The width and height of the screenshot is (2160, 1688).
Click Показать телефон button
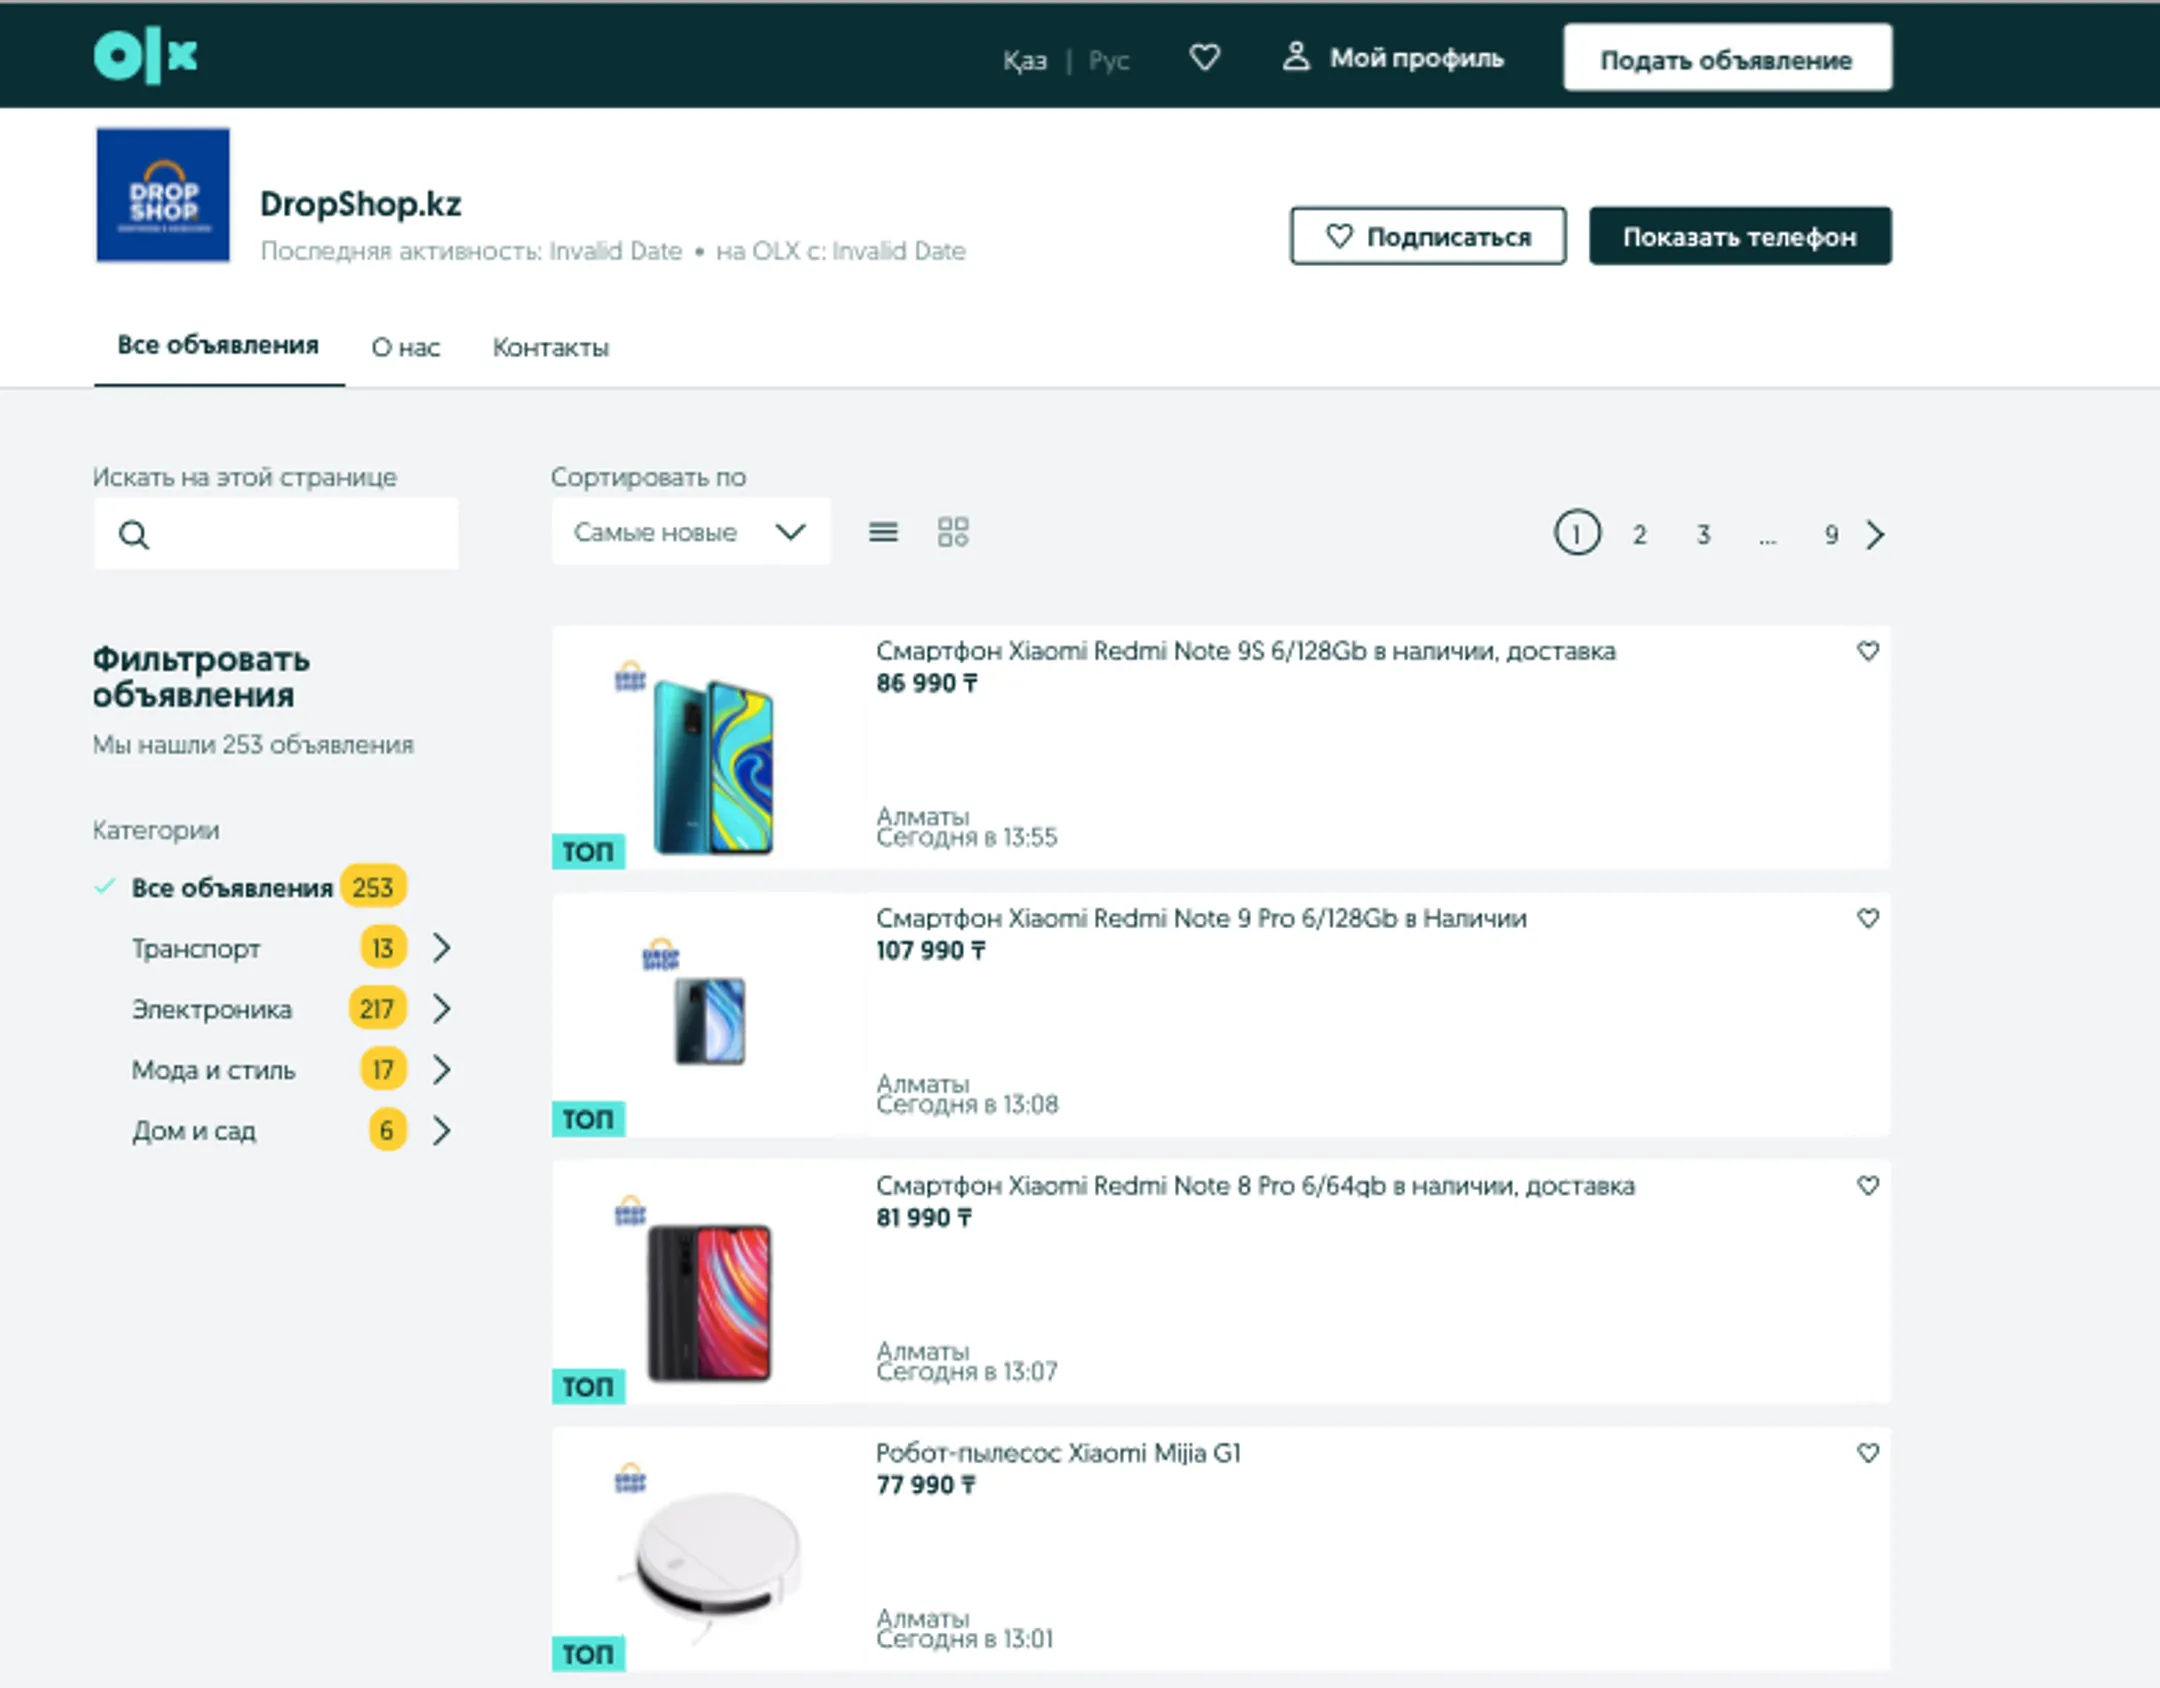(x=1740, y=236)
